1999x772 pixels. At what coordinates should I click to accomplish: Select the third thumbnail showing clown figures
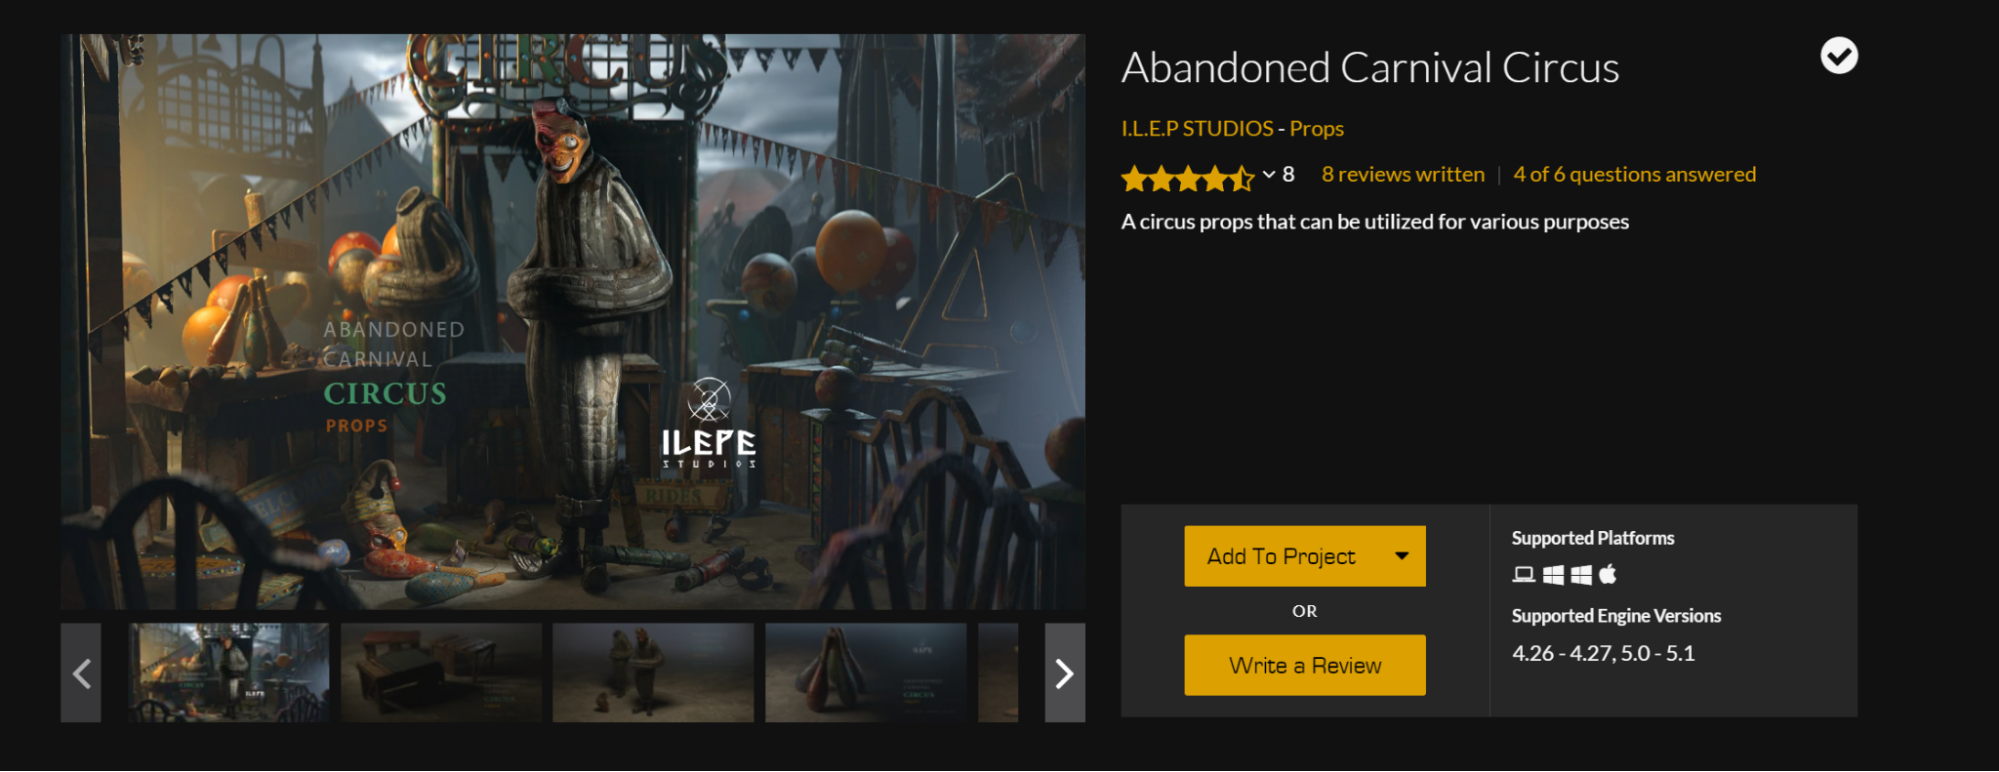click(653, 673)
